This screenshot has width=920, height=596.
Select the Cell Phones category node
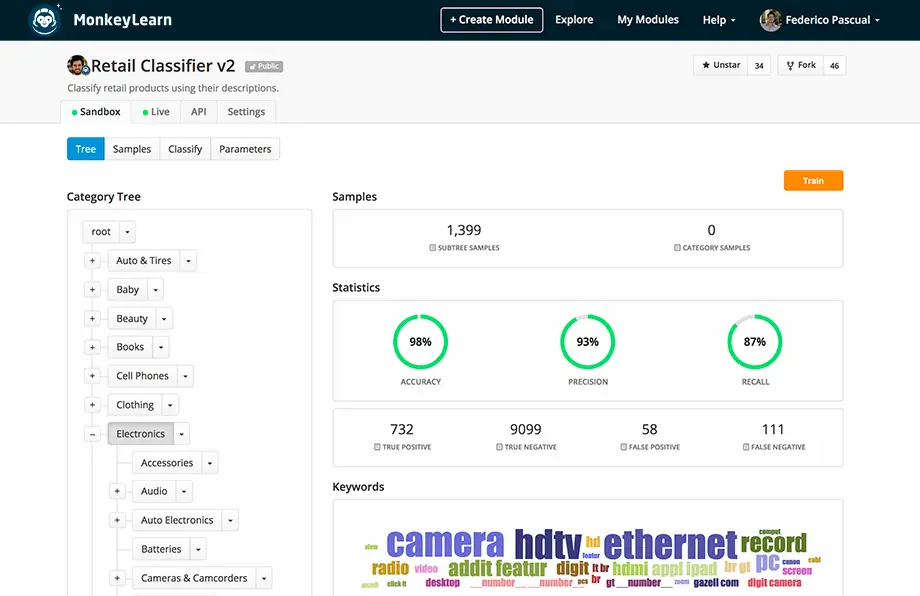click(x=142, y=376)
